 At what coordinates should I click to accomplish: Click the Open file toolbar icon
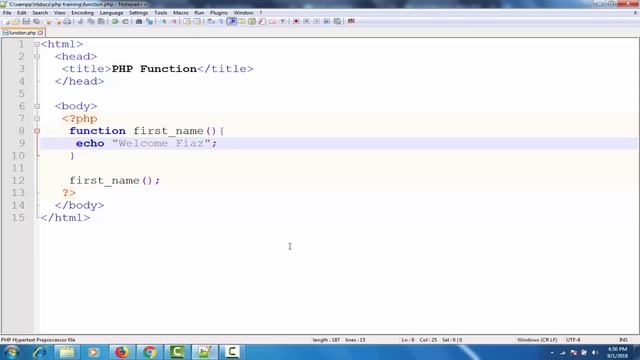coord(16,21)
